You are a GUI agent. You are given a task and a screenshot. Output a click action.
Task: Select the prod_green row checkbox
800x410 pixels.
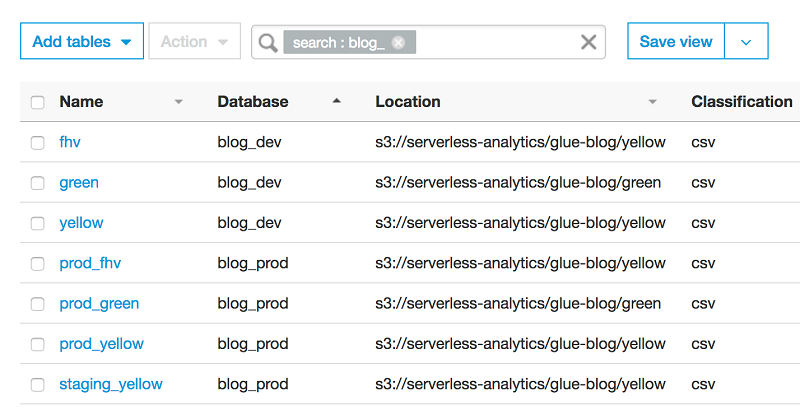[38, 304]
